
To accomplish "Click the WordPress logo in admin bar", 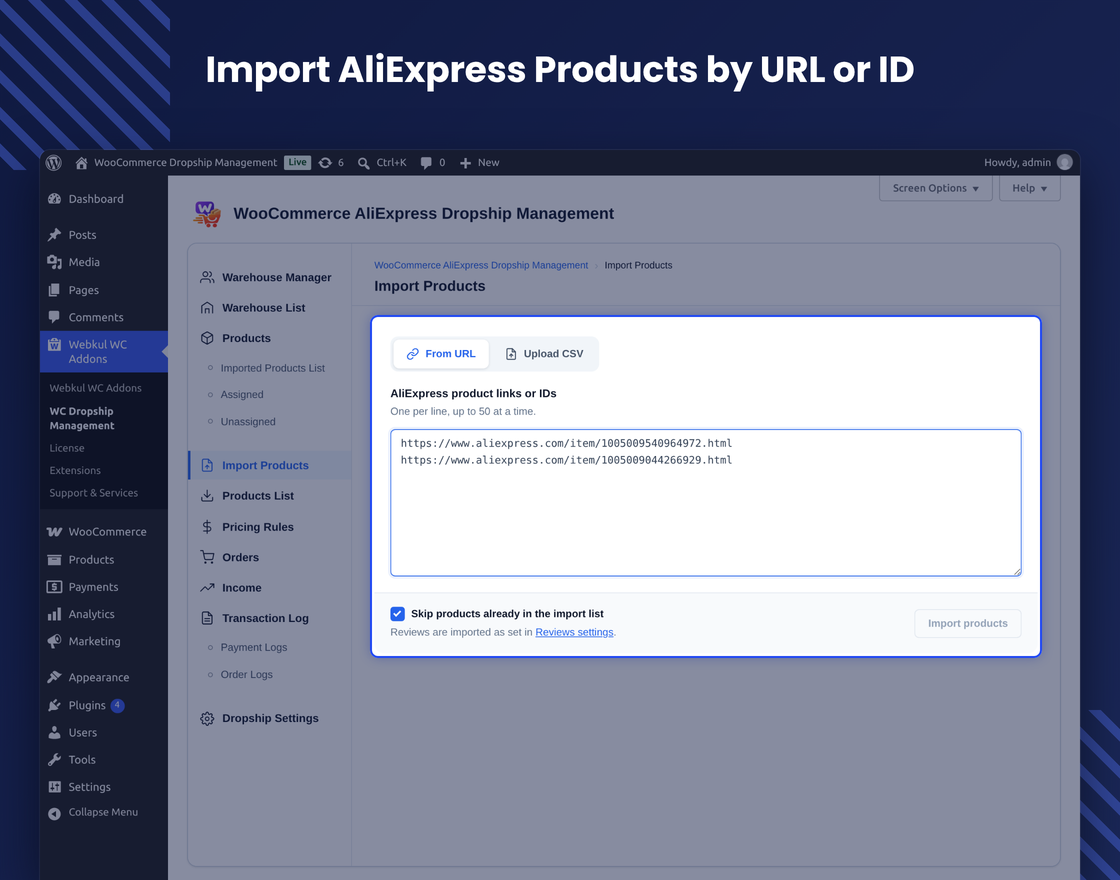I will [54, 163].
